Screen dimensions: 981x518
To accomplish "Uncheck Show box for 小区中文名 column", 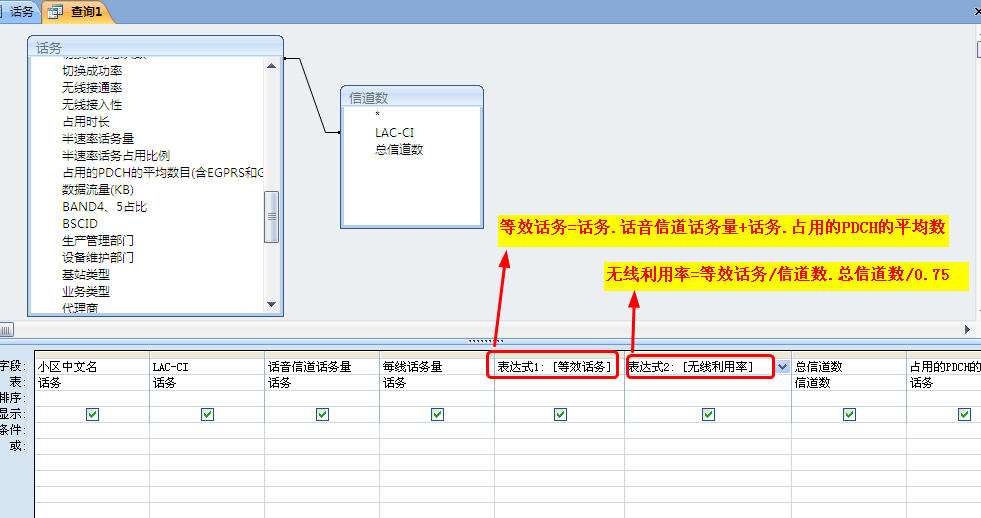I will 93,414.
